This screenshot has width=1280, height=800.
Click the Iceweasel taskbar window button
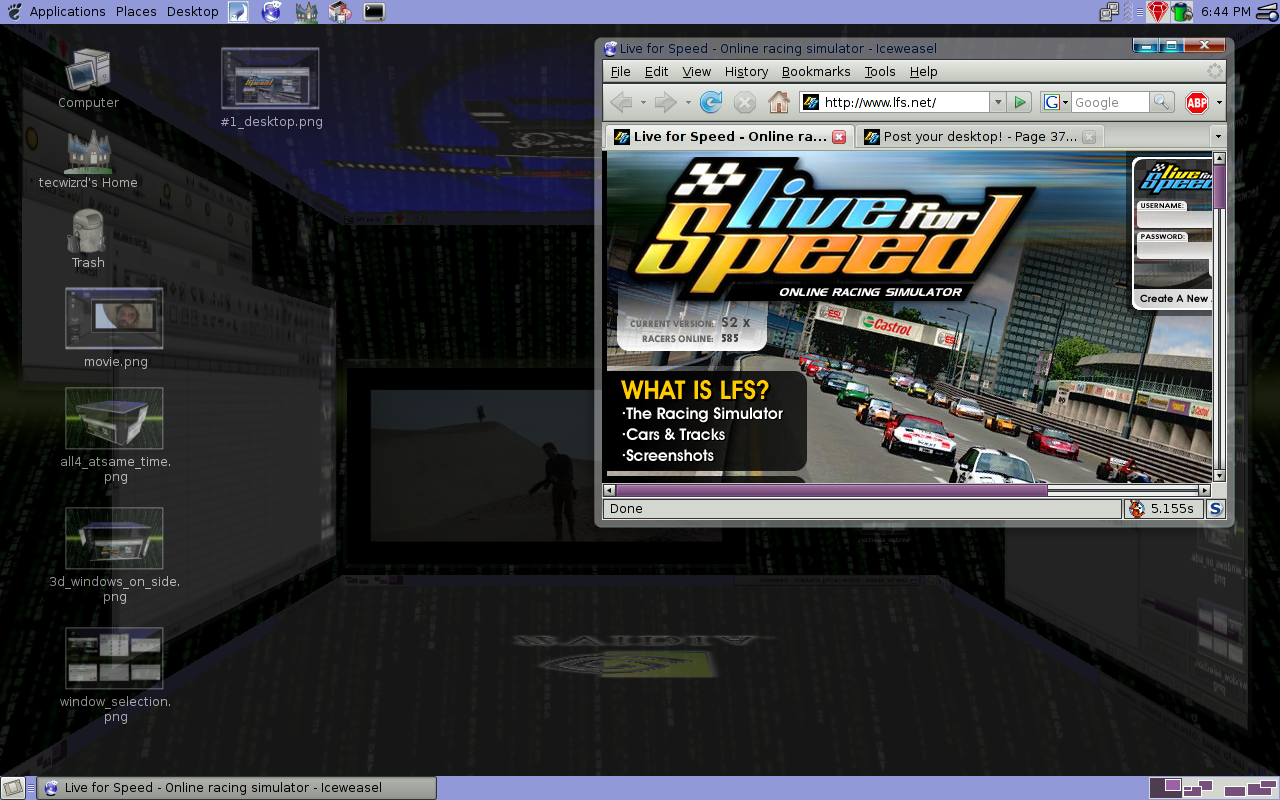(x=237, y=788)
